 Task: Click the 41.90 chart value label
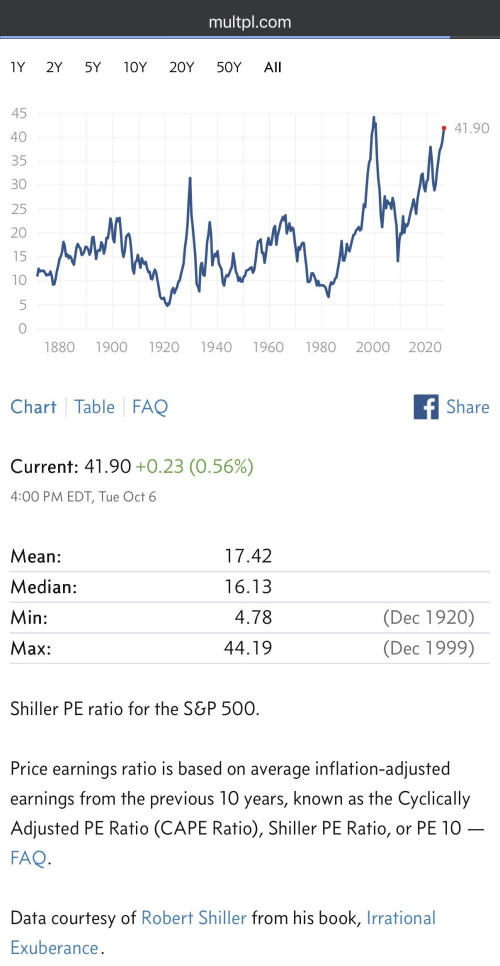coord(471,128)
